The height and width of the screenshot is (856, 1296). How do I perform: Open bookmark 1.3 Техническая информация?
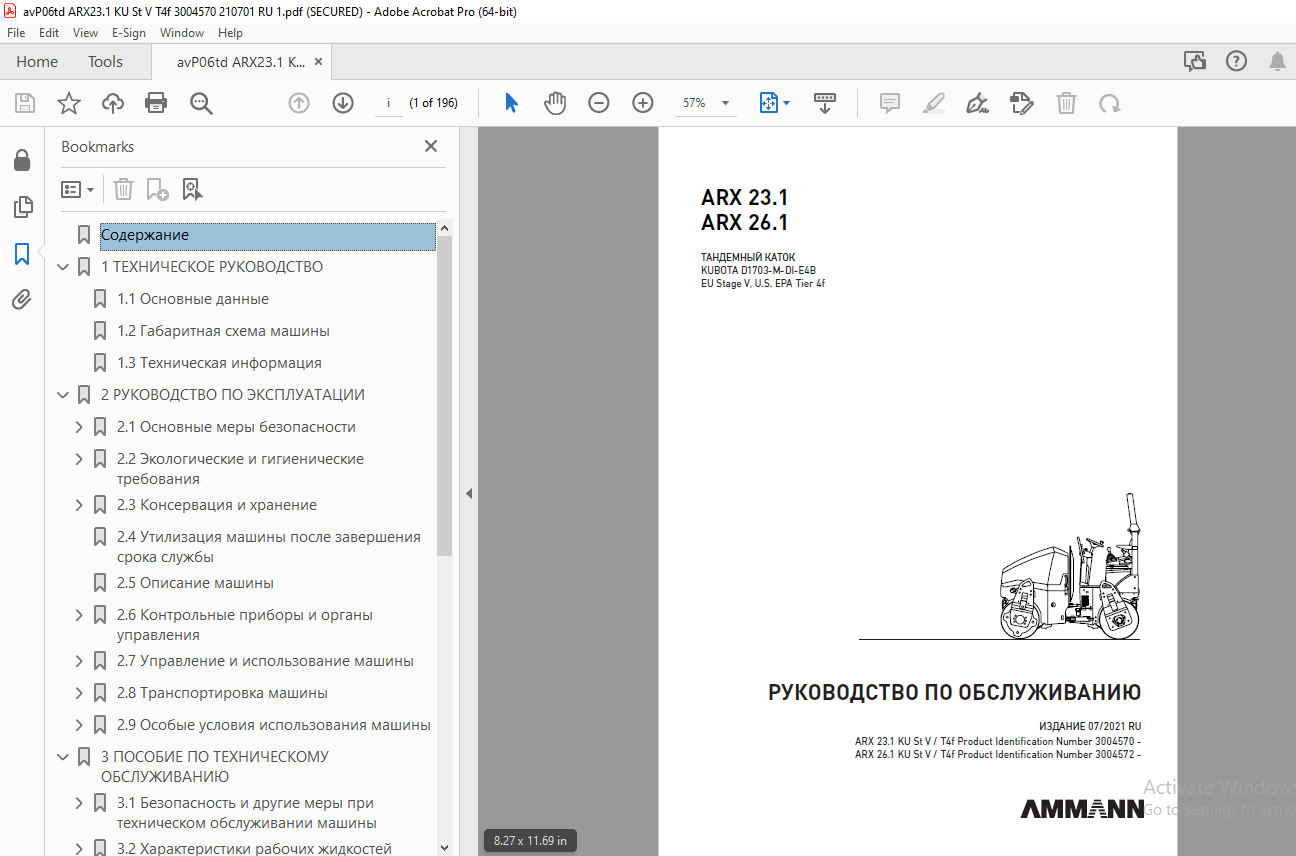click(219, 363)
